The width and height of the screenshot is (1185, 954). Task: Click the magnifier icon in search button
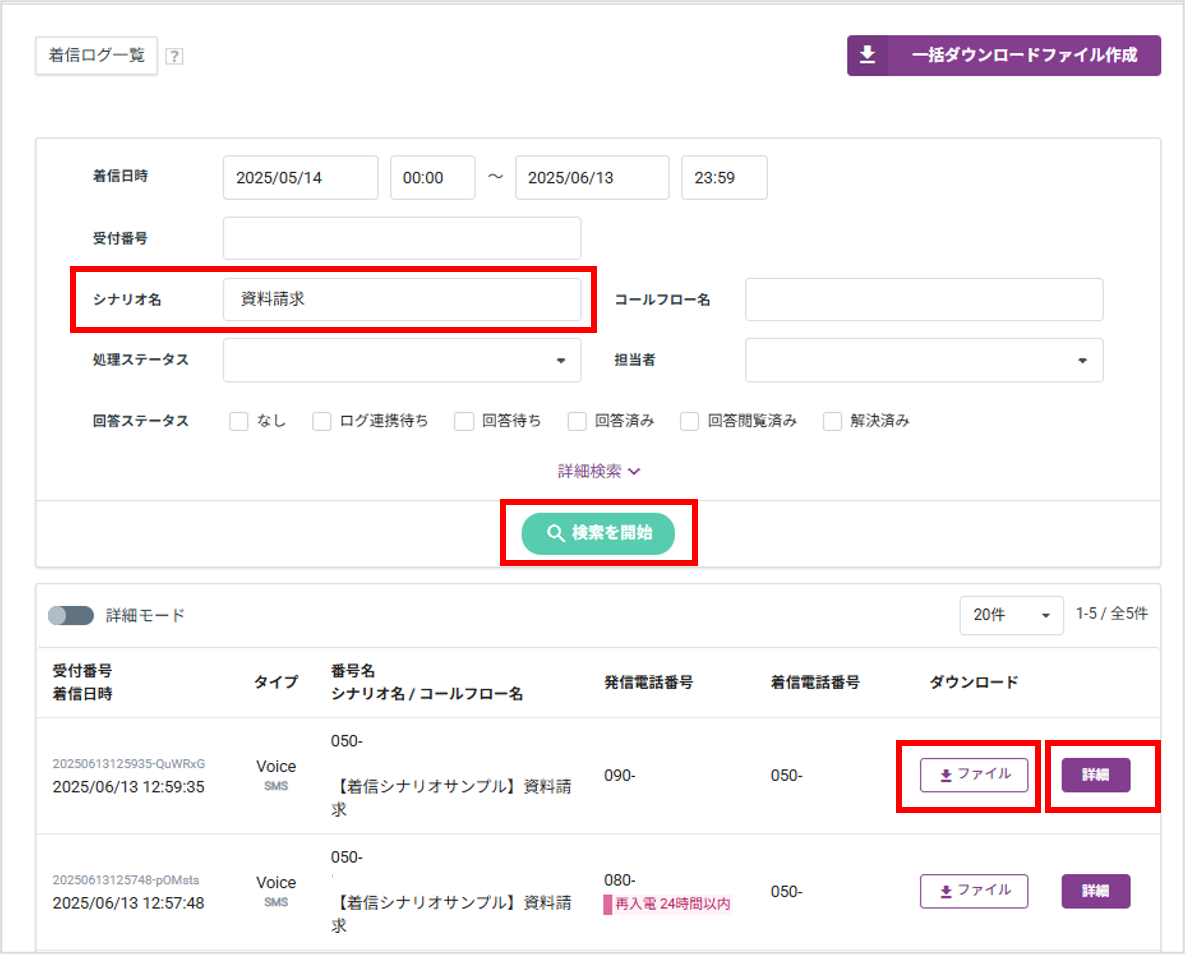pyautogui.click(x=555, y=533)
